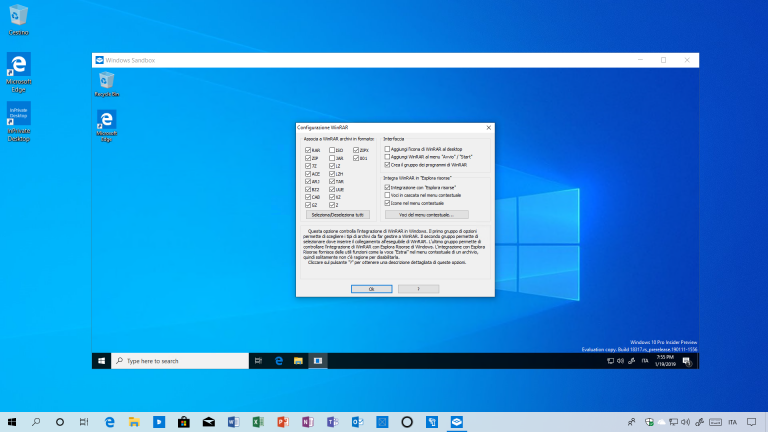Open Cortana circle next to host search
This screenshot has height=432, width=768.
[60, 422]
